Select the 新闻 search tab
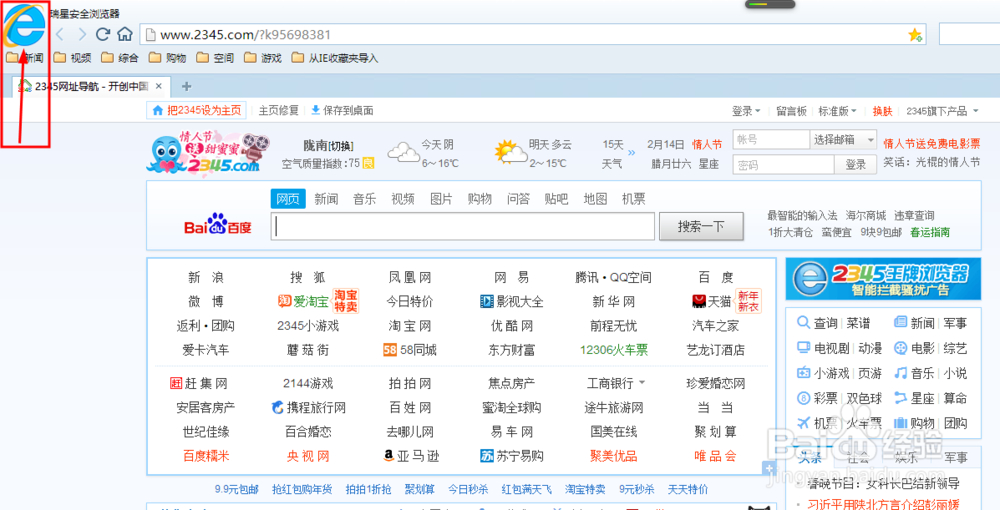The width and height of the screenshot is (1000, 510). (x=326, y=199)
